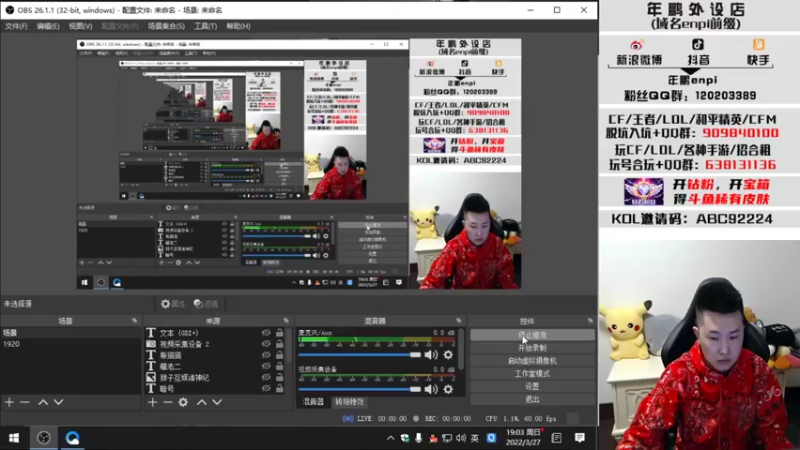The width and height of the screenshot is (800, 450).
Task: Click the OBS preview canvas
Action: tap(299, 164)
